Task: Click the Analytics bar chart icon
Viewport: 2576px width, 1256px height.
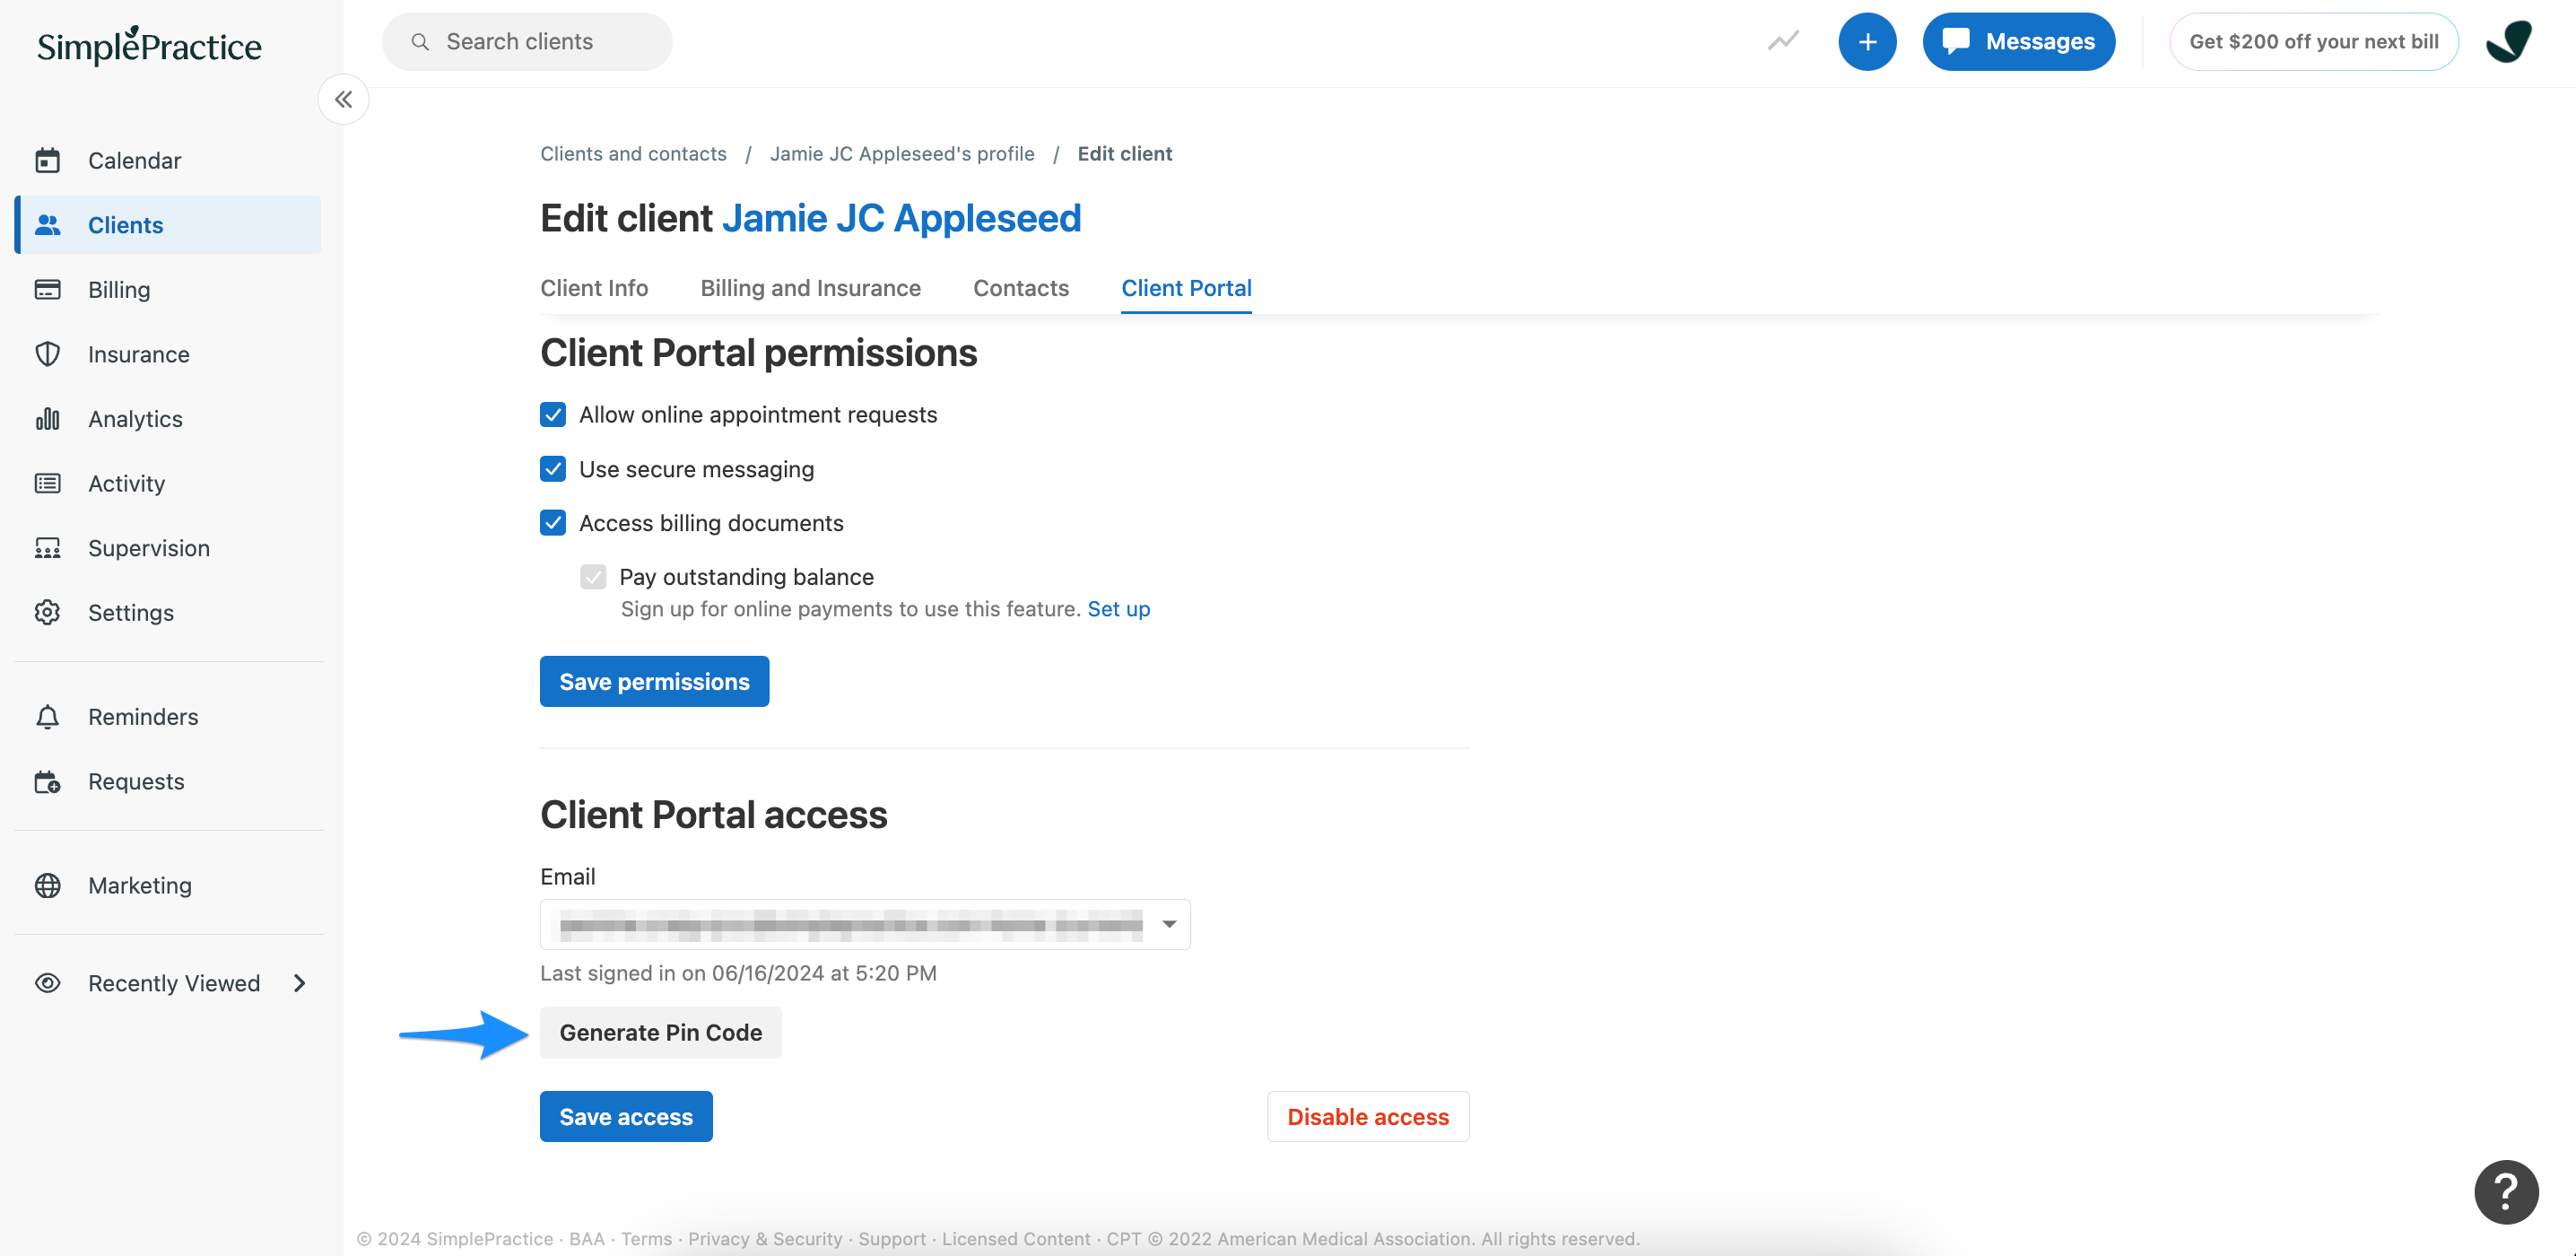Action: (x=47, y=419)
